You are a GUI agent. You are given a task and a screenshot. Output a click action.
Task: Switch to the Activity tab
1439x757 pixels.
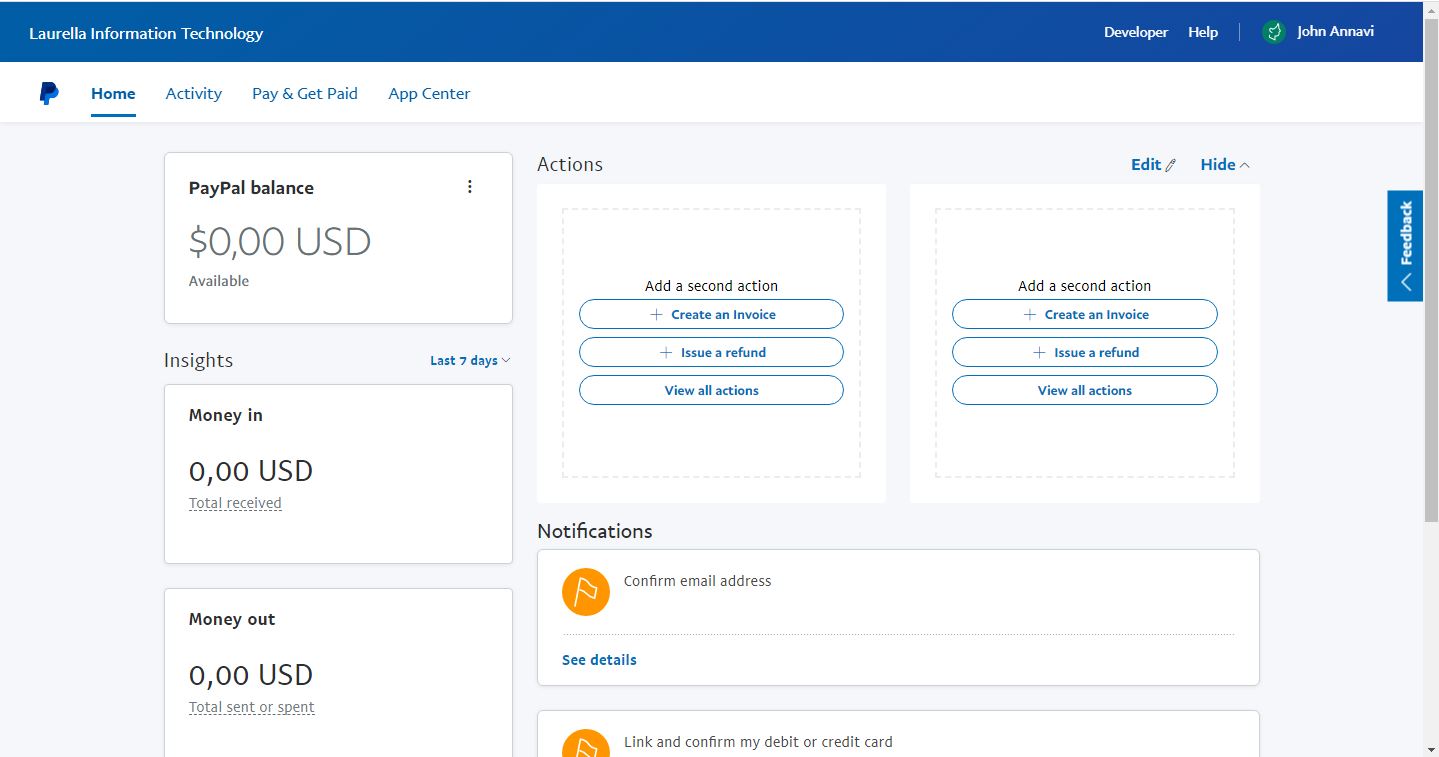194,93
